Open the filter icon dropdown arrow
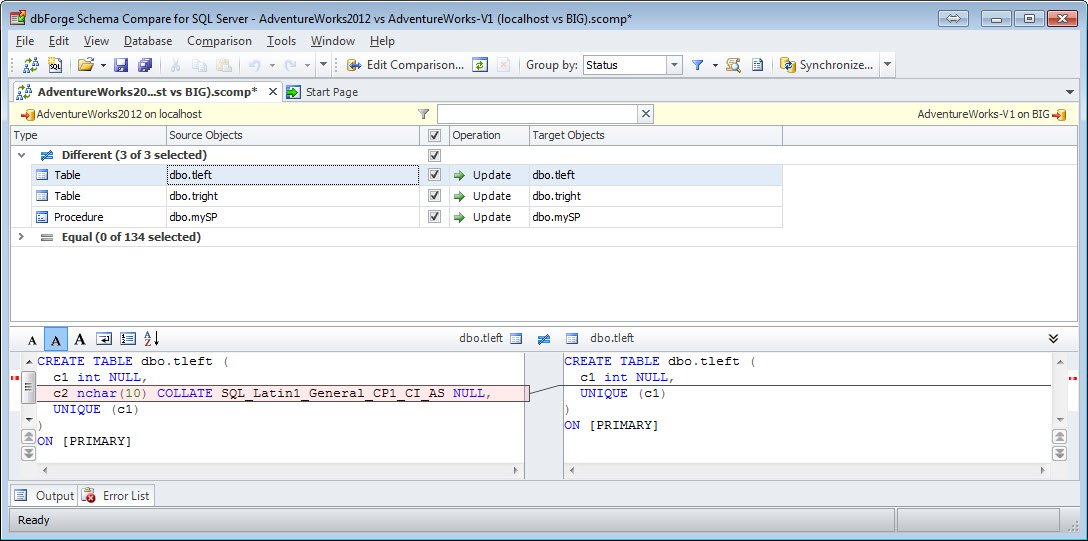1088x541 pixels. coord(715,66)
